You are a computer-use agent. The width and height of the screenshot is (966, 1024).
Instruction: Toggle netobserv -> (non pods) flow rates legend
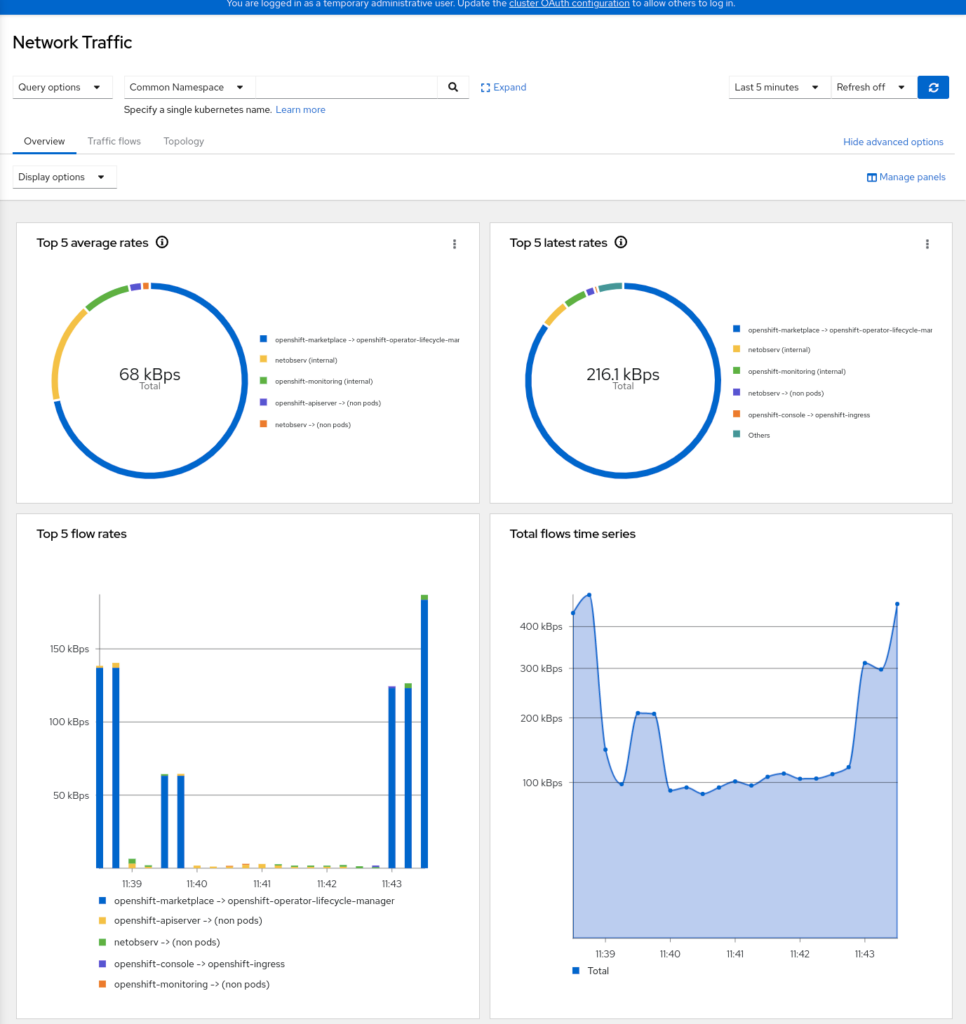click(101, 942)
